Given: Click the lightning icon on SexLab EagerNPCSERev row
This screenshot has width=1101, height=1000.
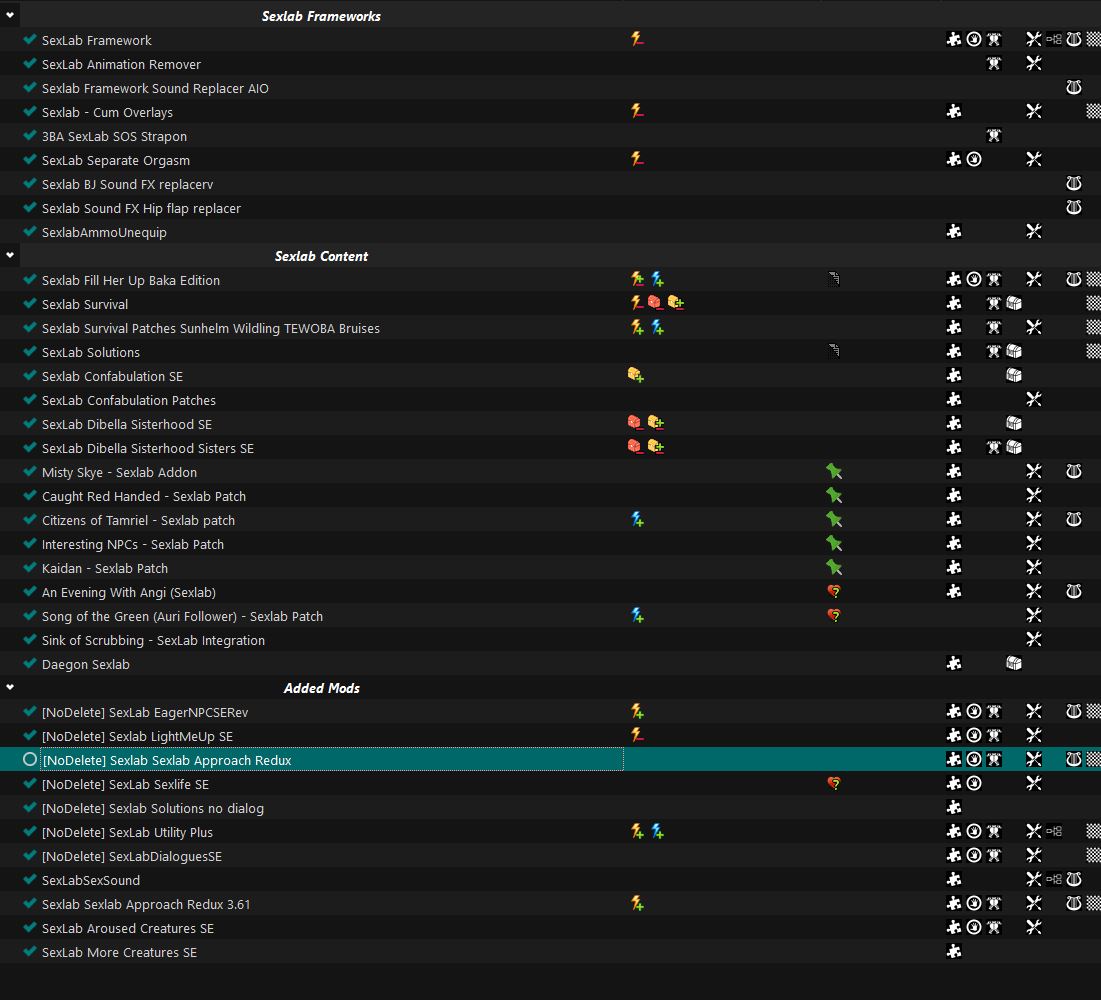Looking at the screenshot, I should coord(637,711).
